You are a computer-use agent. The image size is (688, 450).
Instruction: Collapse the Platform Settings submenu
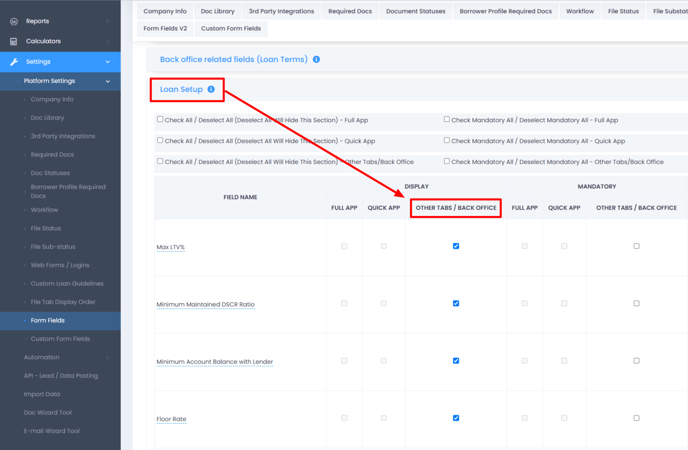tap(108, 81)
